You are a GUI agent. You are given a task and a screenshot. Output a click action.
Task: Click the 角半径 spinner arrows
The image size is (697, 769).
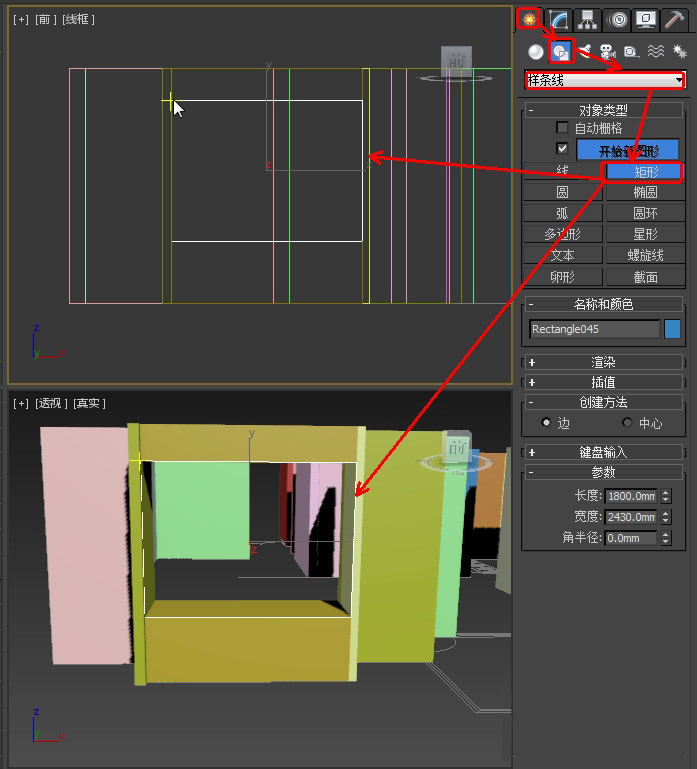click(666, 538)
